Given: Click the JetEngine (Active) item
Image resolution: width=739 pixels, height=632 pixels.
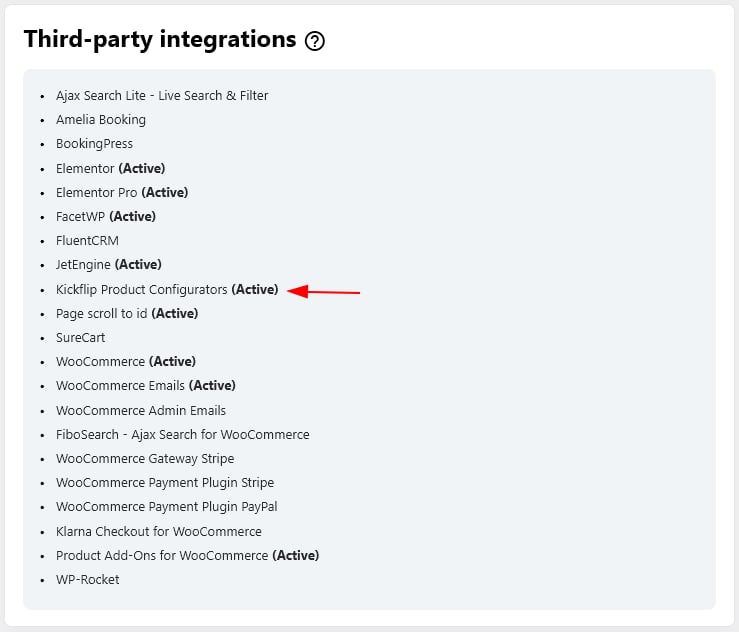Looking at the screenshot, I should 108,265.
